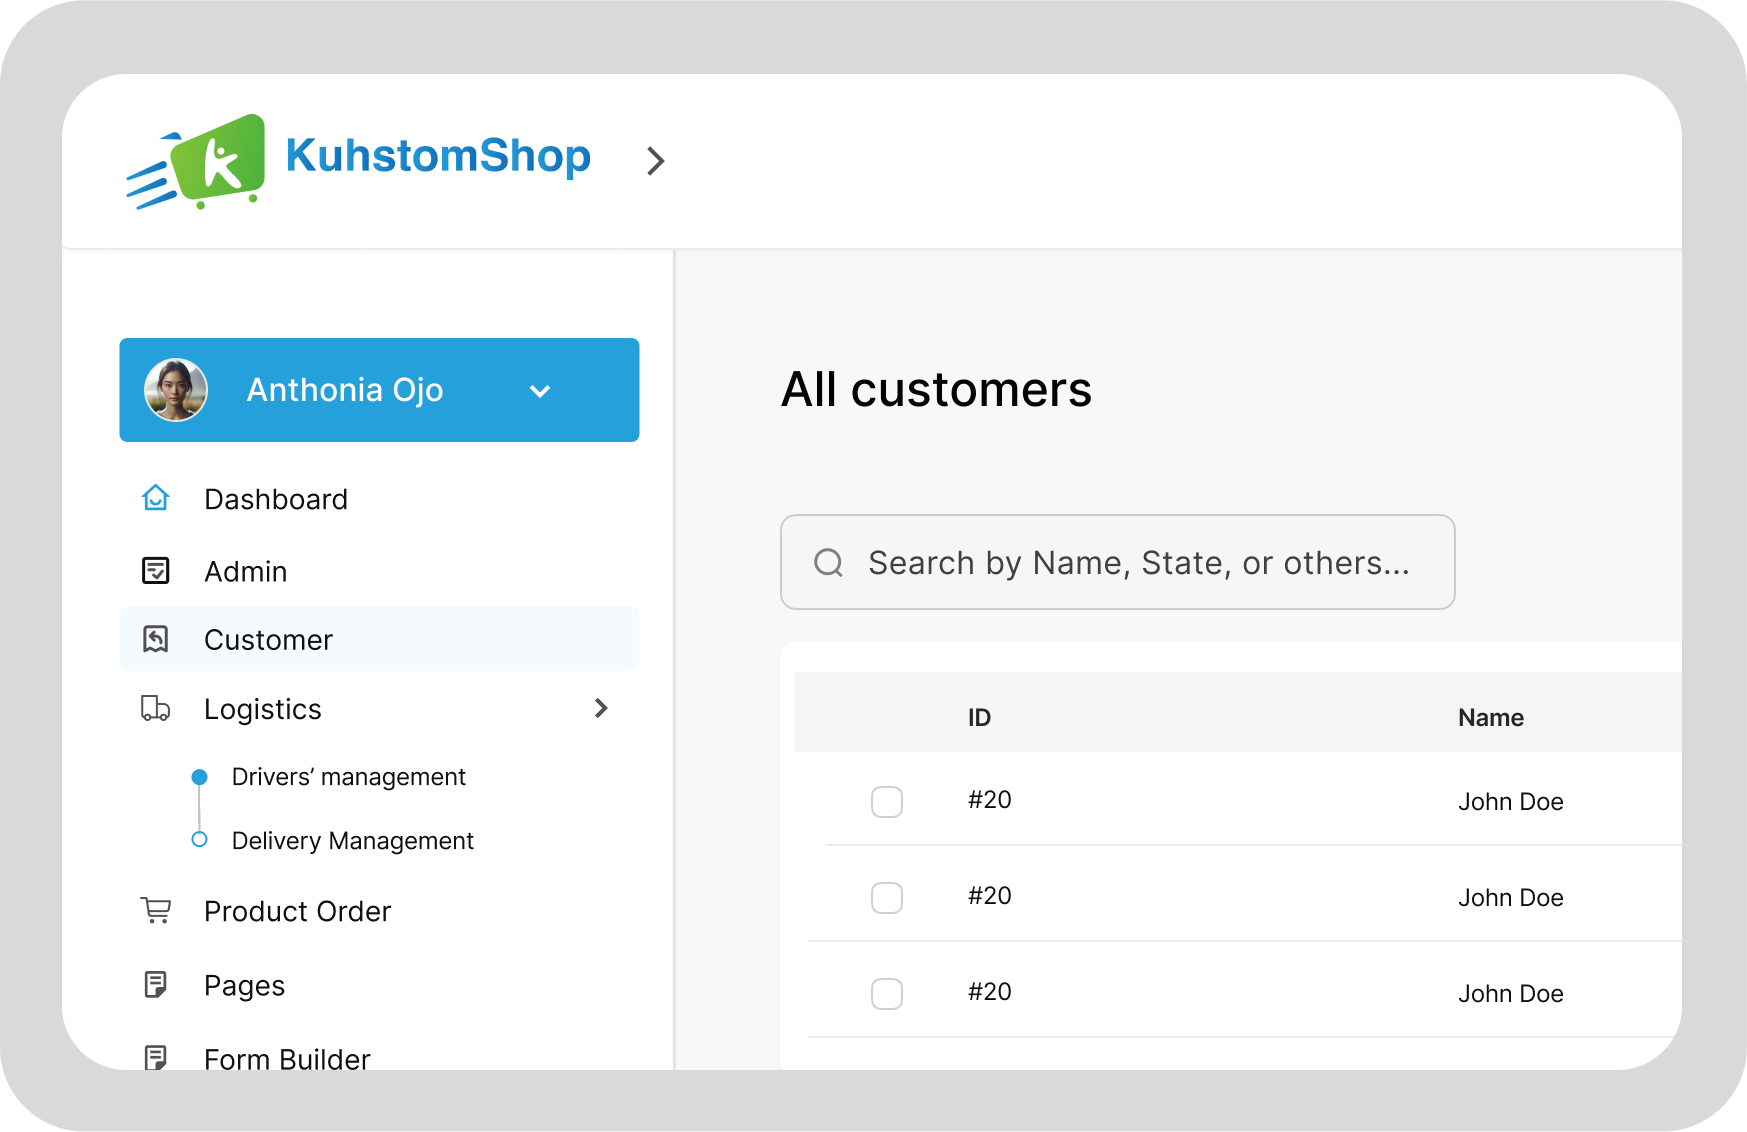This screenshot has width=1747, height=1132.
Task: Open Drivers' management submenu item
Action: point(348,777)
